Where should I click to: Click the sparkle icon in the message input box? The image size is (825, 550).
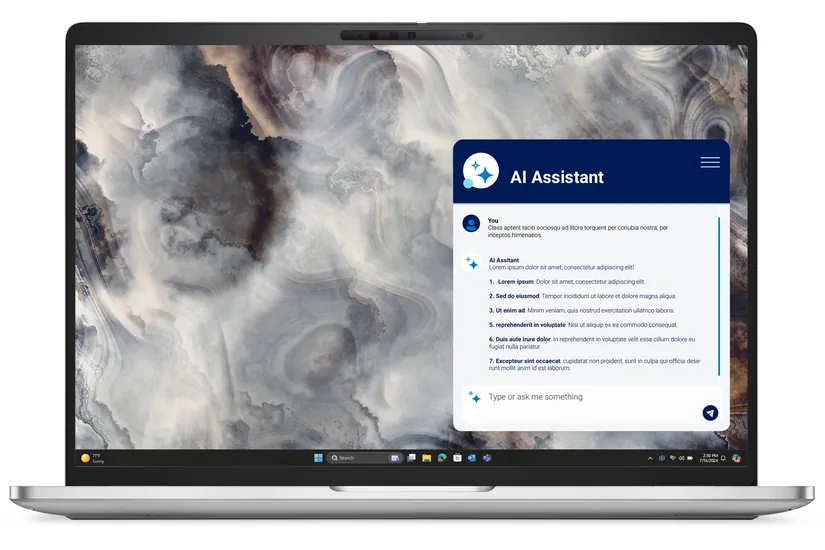[x=474, y=397]
